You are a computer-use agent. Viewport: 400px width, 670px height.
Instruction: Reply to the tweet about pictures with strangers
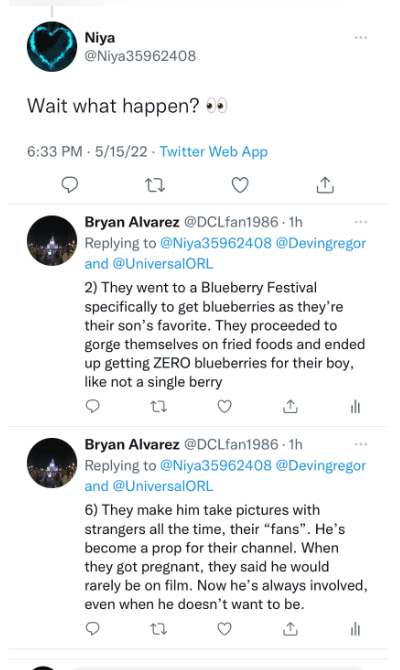click(x=93, y=629)
